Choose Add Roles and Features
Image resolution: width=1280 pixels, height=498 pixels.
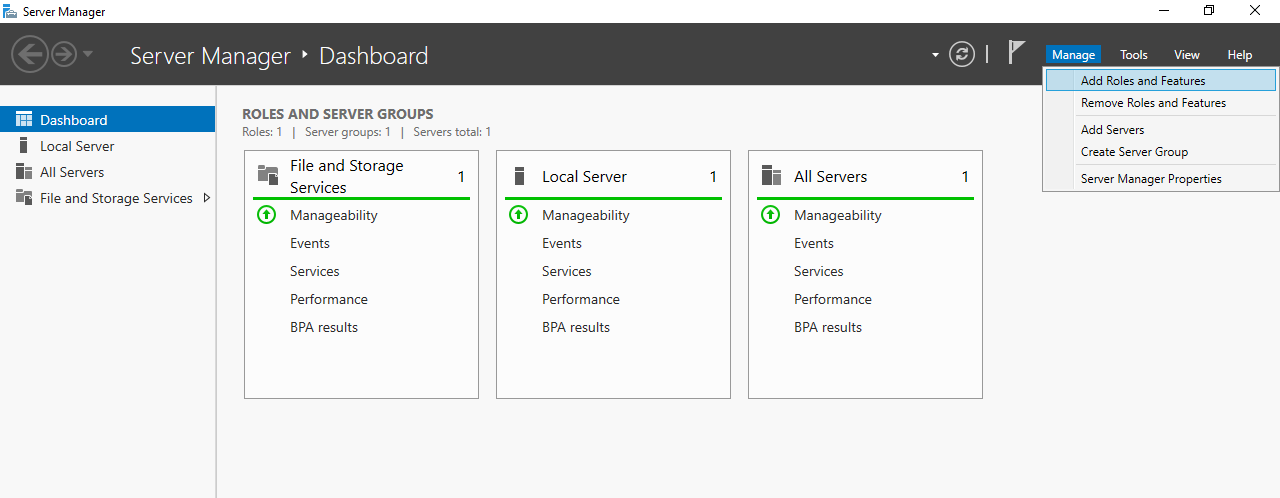1161,81
